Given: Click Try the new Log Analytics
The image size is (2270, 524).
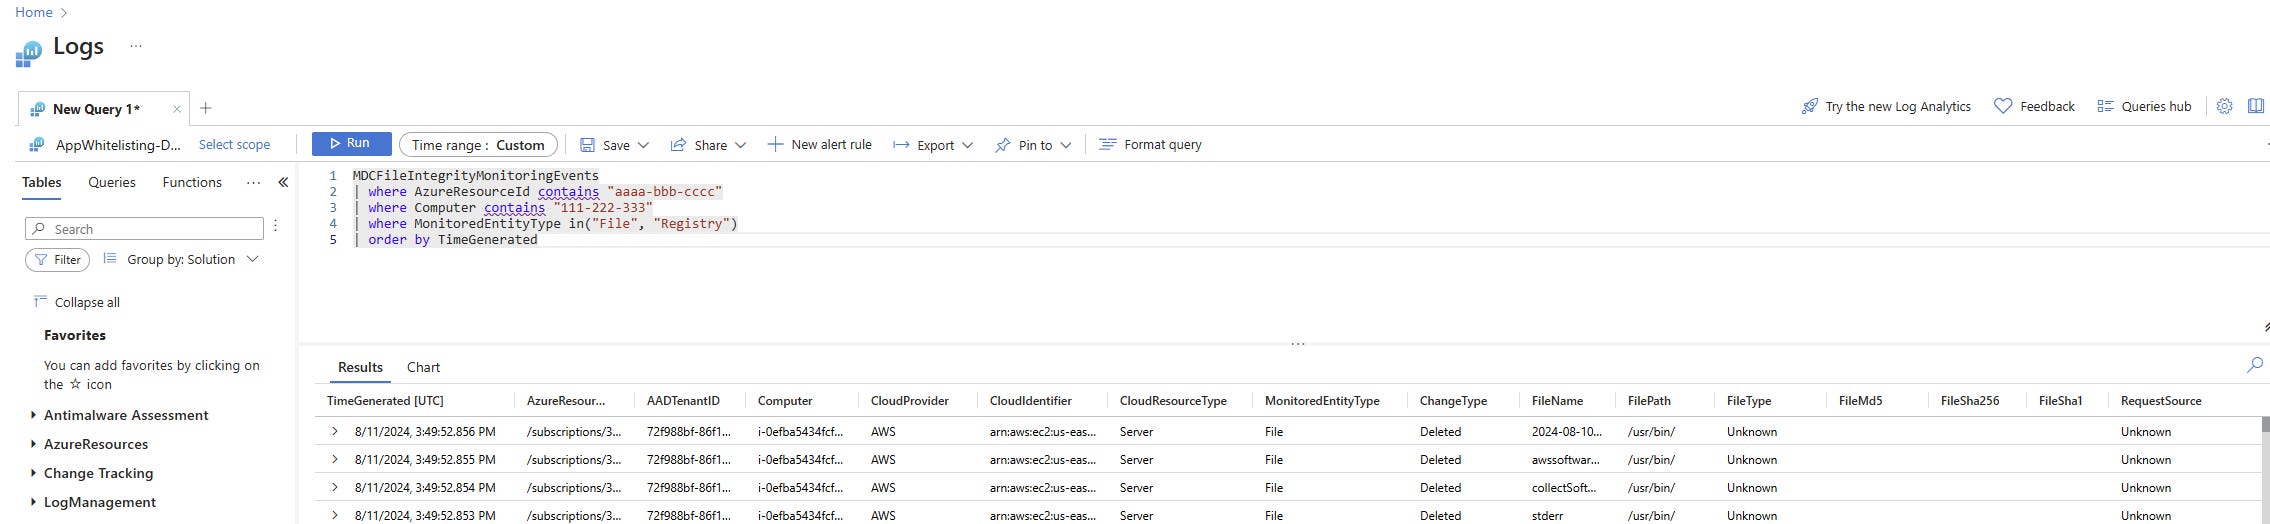Looking at the screenshot, I should 1886,106.
